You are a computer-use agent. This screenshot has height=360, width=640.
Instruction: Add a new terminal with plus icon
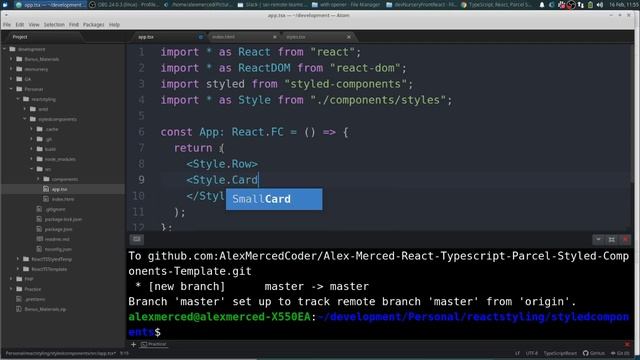pos(133,344)
